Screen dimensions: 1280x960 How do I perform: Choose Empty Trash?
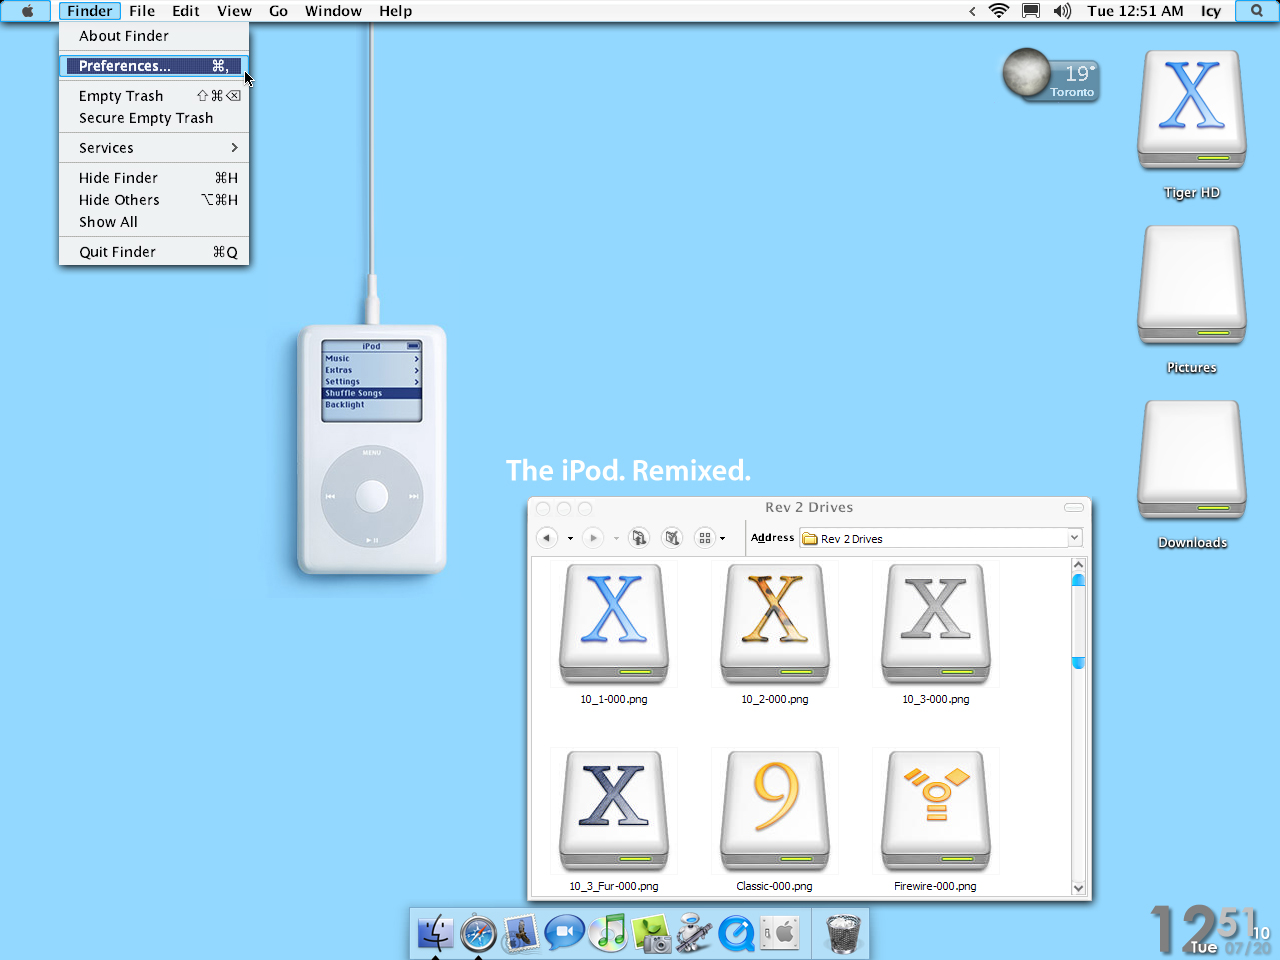tap(154, 96)
